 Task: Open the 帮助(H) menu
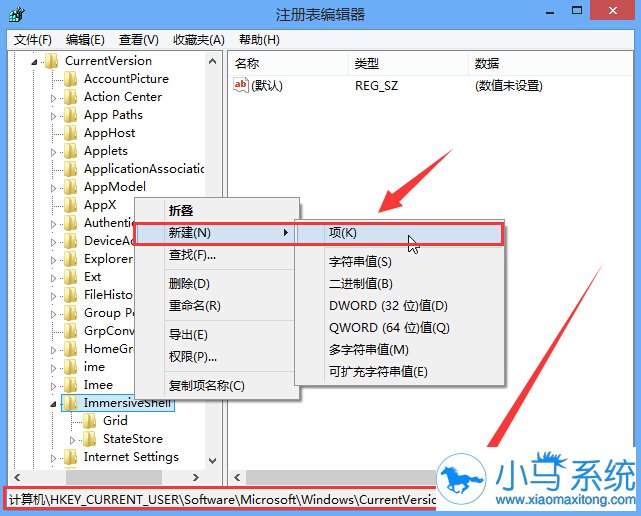pyautogui.click(x=259, y=40)
